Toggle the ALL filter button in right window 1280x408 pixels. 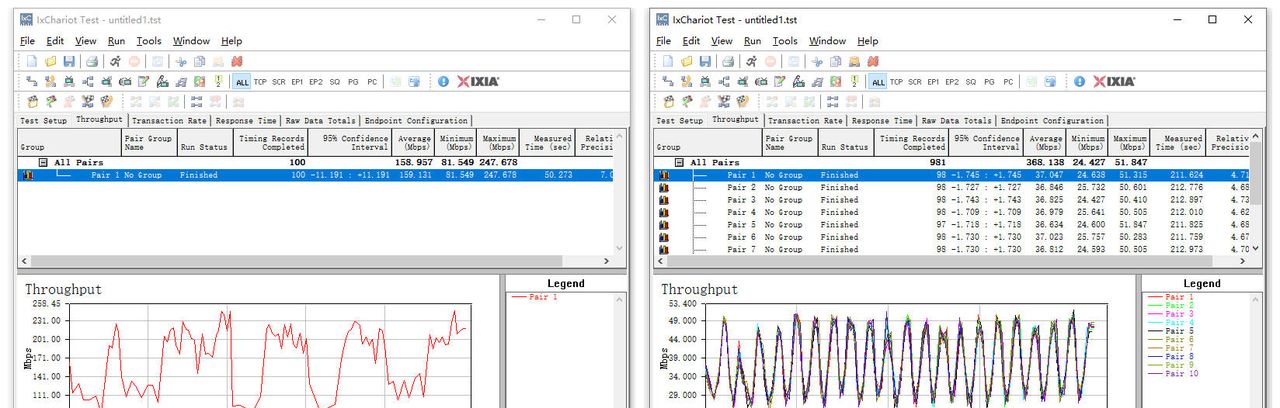(878, 82)
